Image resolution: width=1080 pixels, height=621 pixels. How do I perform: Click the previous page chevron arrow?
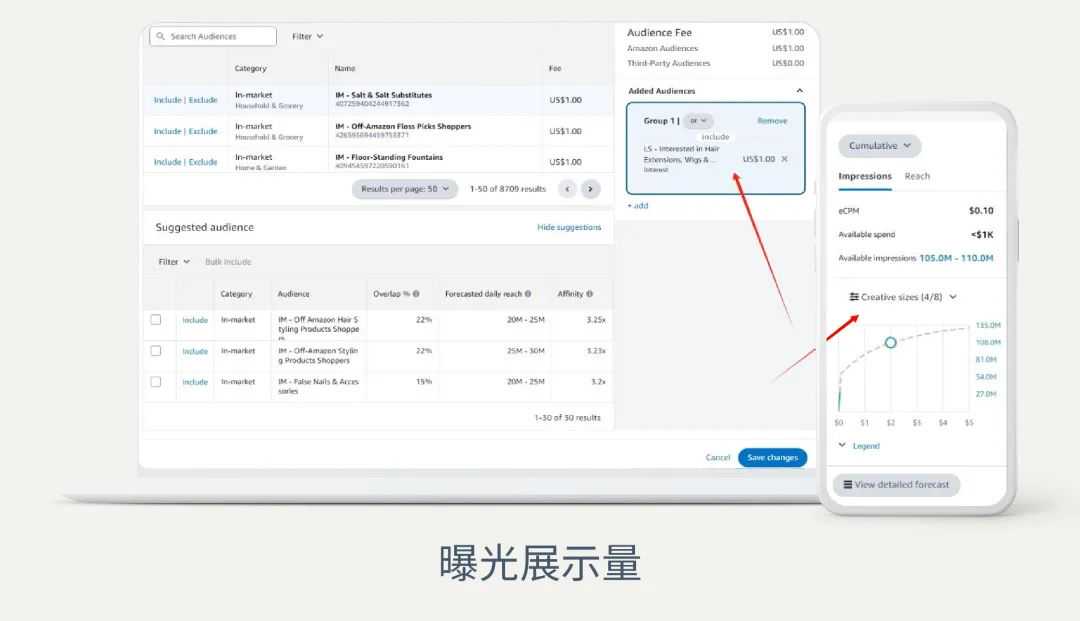[568, 188]
